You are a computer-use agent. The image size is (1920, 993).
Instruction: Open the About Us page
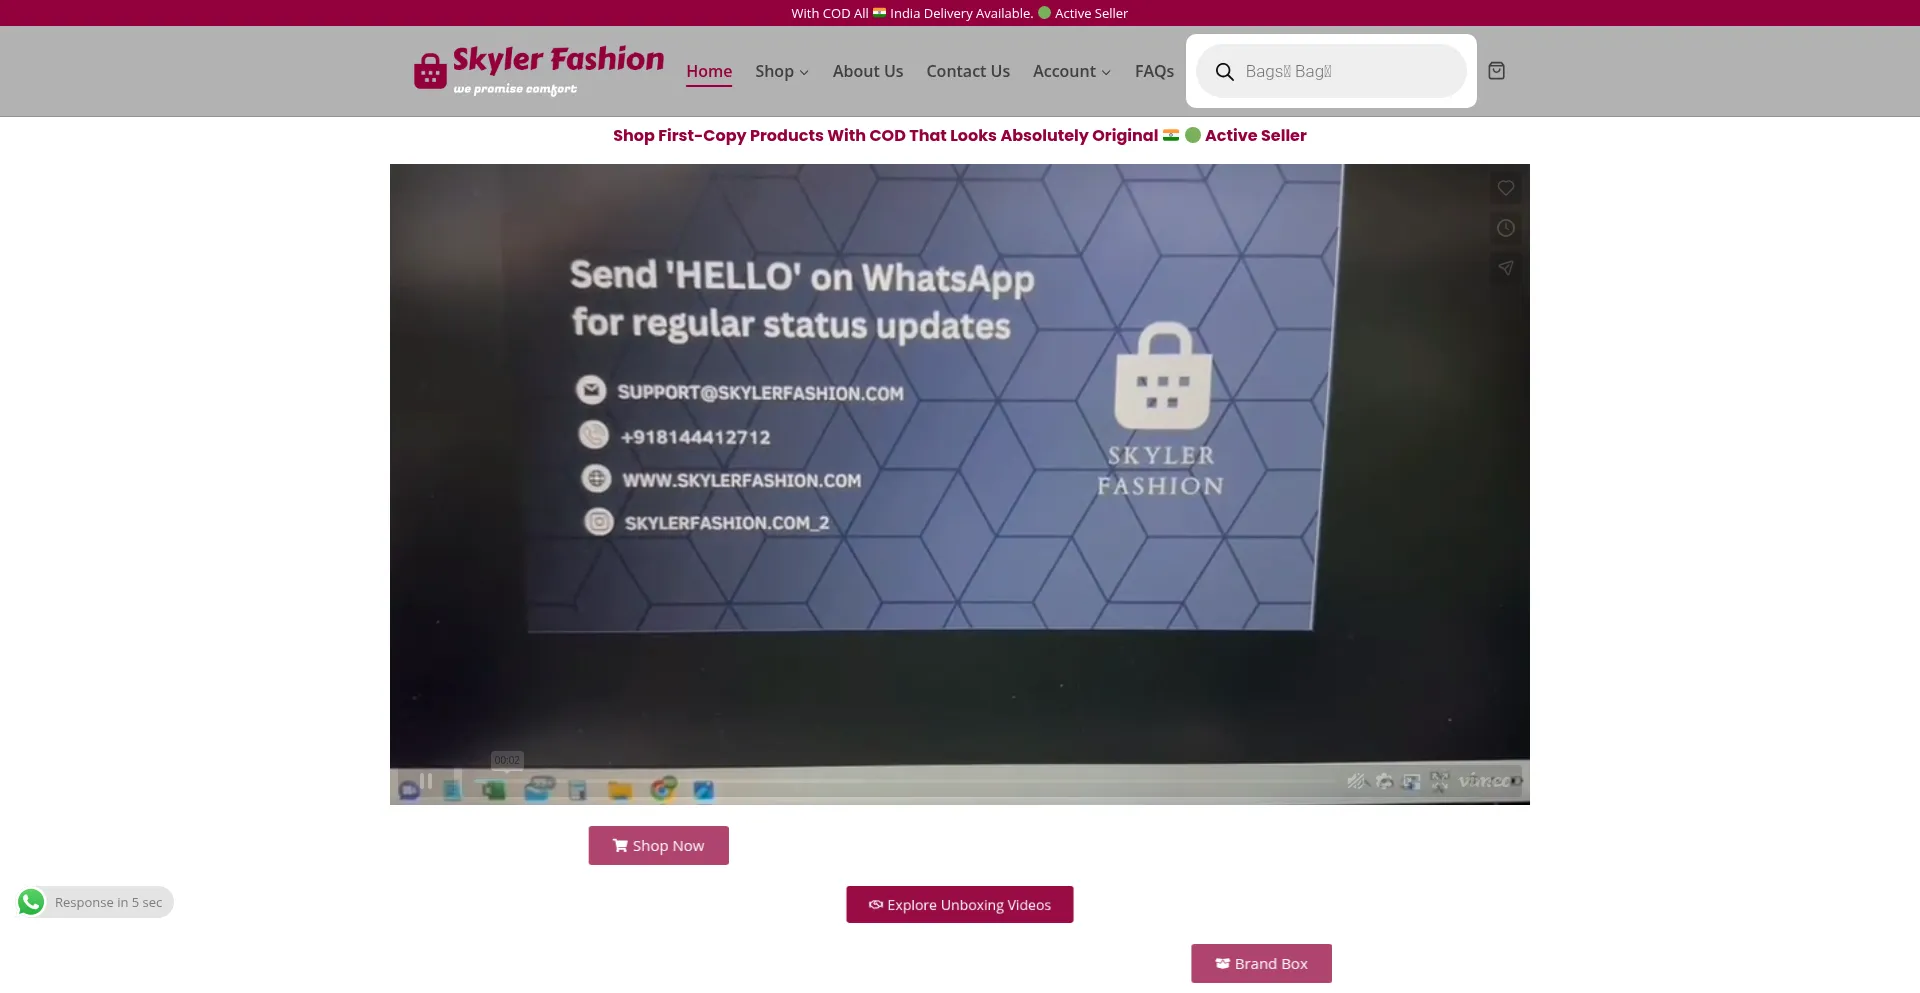(x=867, y=71)
